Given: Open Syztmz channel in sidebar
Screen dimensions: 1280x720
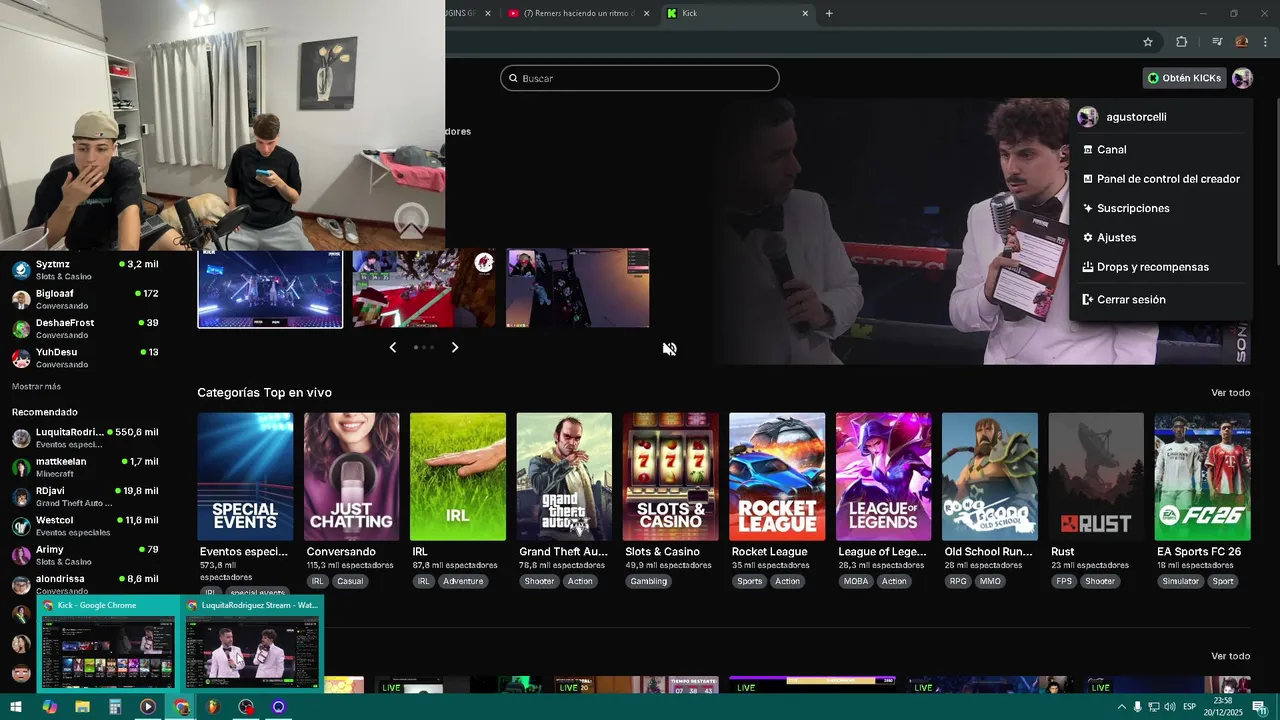Looking at the screenshot, I should (85, 269).
